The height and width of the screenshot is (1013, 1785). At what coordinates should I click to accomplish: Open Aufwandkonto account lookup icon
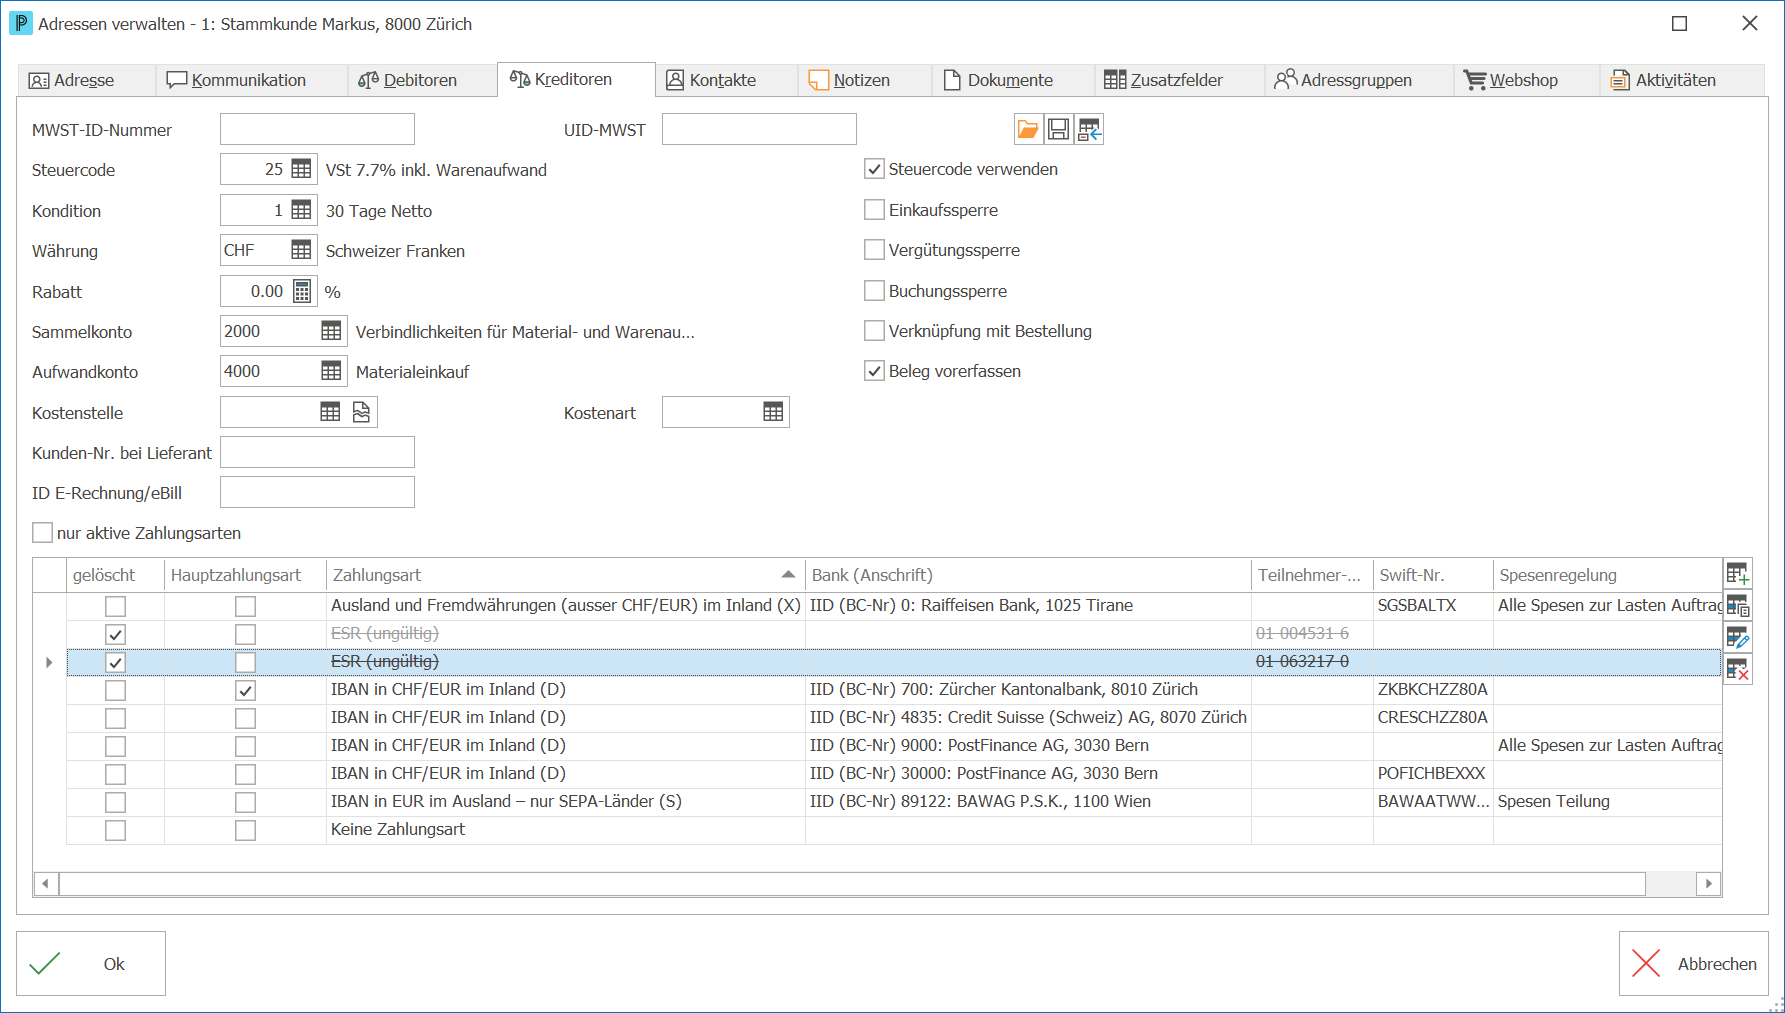(331, 371)
